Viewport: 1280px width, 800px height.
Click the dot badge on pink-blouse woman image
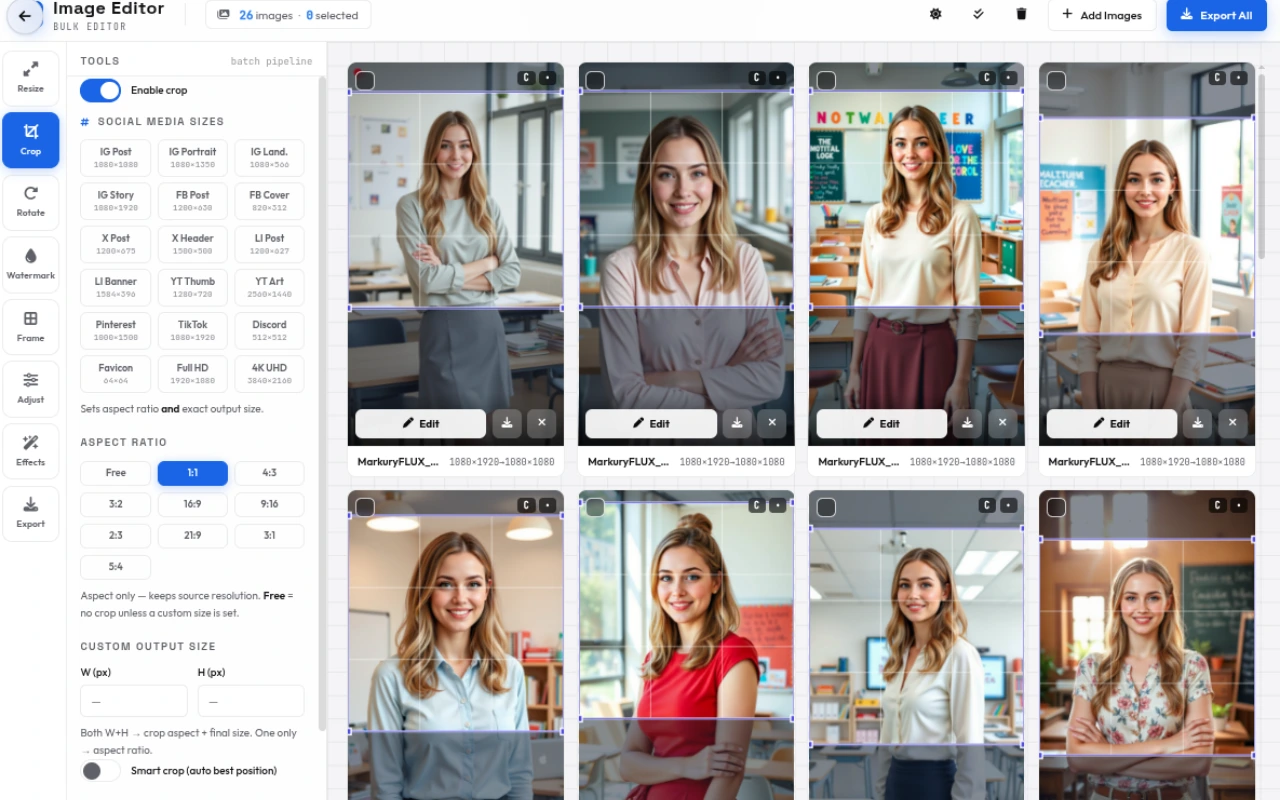(777, 77)
